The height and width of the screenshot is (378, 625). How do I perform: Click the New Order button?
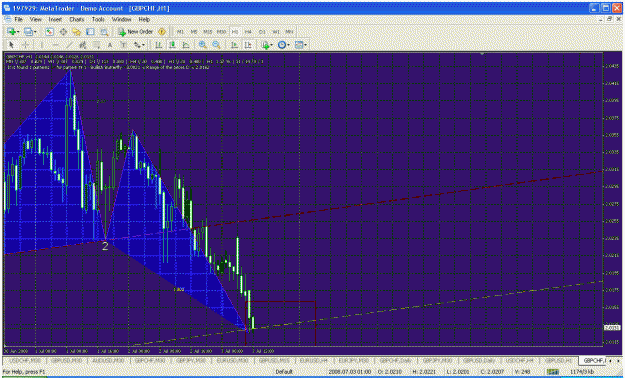tap(136, 32)
